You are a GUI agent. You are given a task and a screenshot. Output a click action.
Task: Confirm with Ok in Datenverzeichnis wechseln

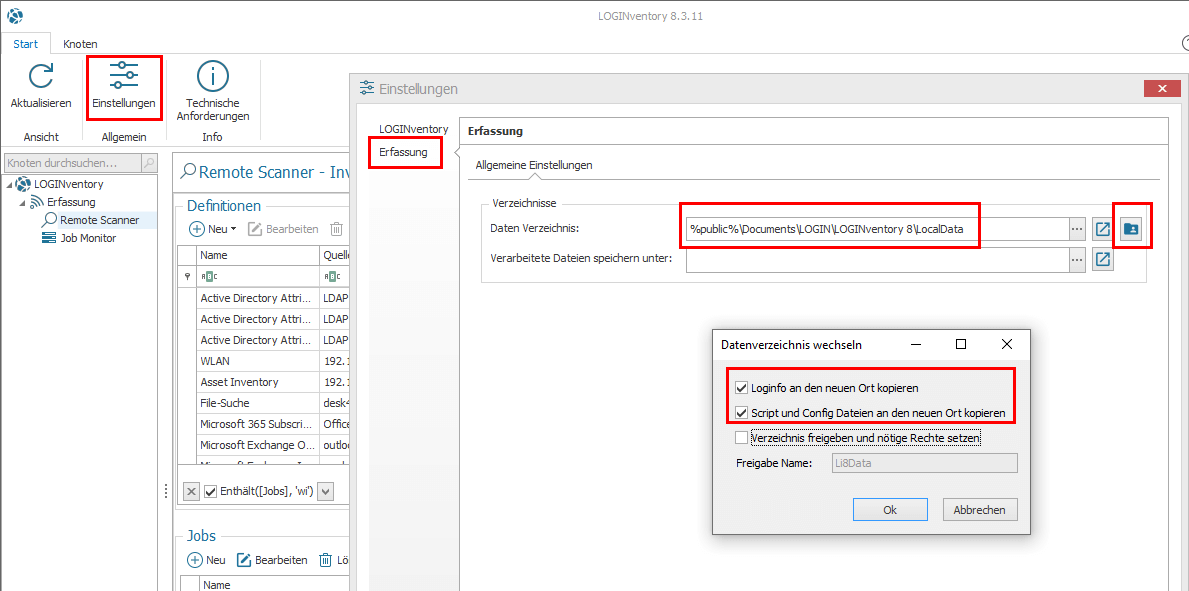[890, 510]
